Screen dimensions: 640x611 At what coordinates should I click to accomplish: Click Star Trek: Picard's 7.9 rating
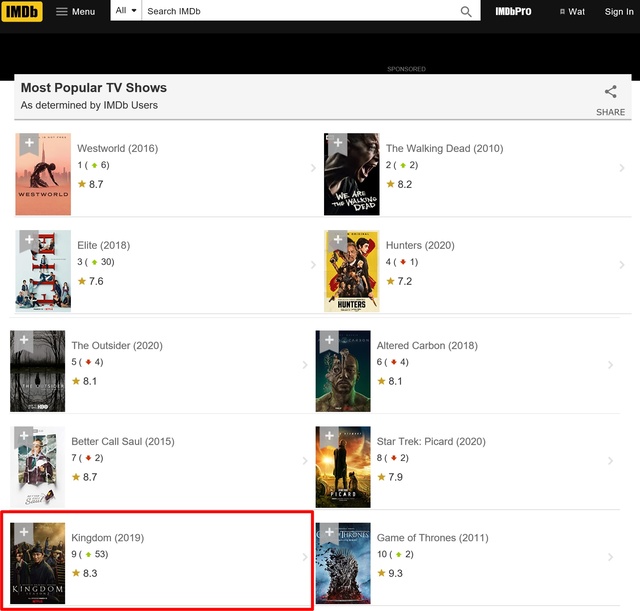click(390, 477)
